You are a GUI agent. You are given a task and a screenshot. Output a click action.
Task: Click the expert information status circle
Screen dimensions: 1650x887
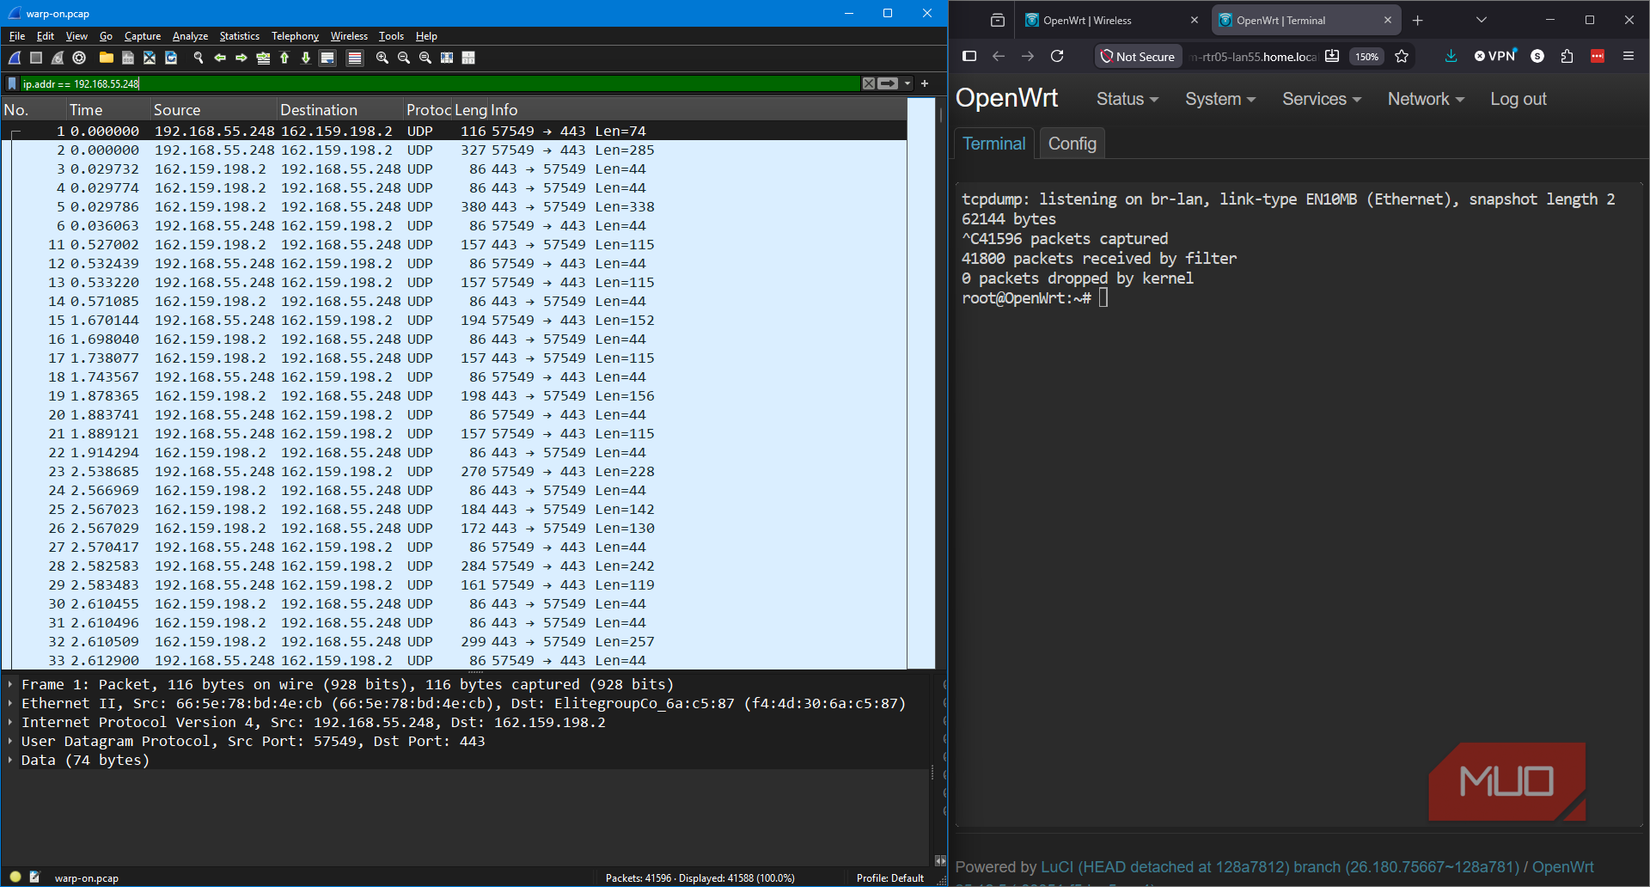(15, 877)
